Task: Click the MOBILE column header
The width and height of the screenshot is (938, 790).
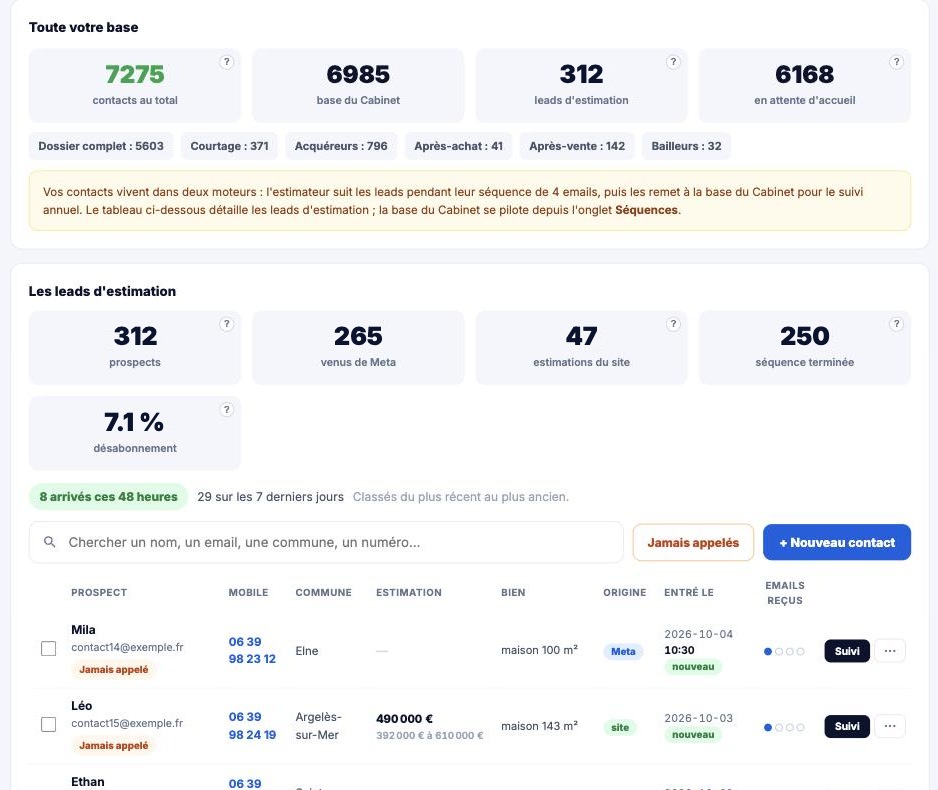Action: pyautogui.click(x=248, y=593)
